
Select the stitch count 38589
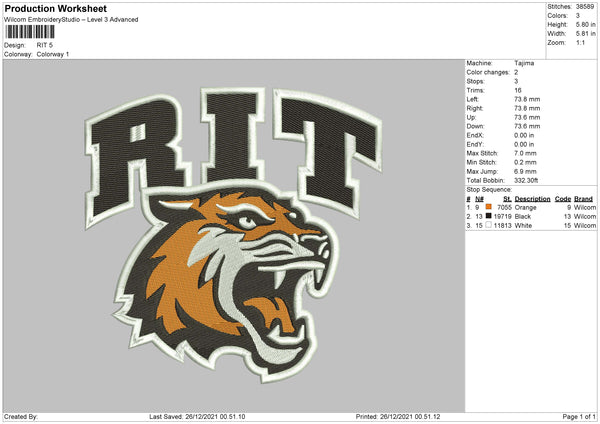point(585,7)
